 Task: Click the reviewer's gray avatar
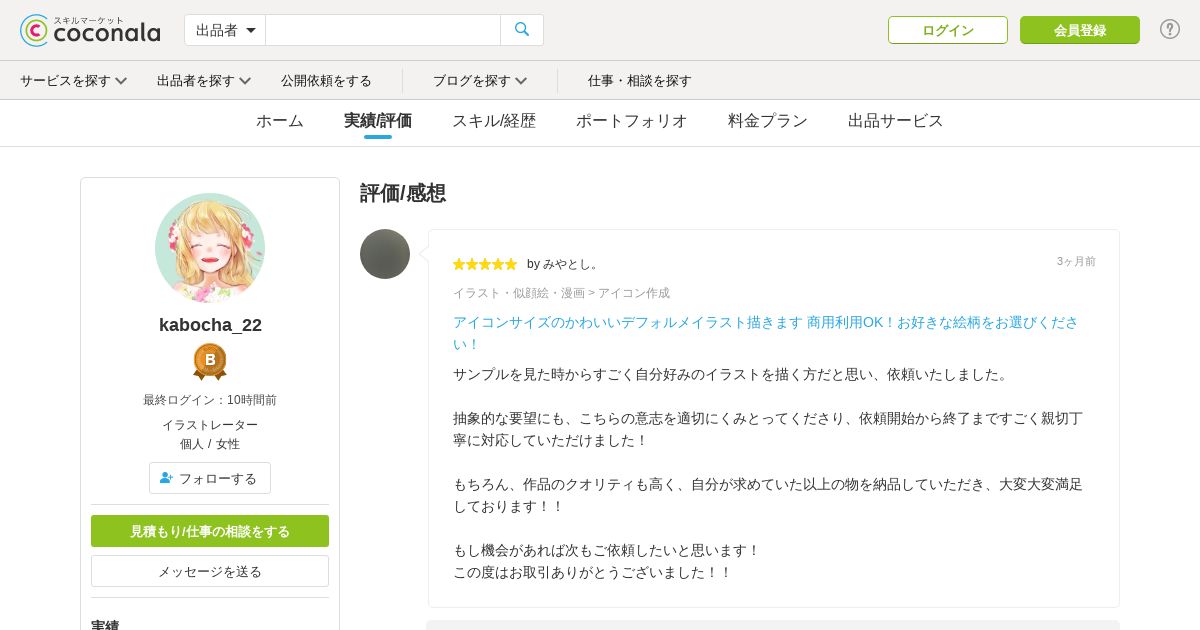(385, 254)
